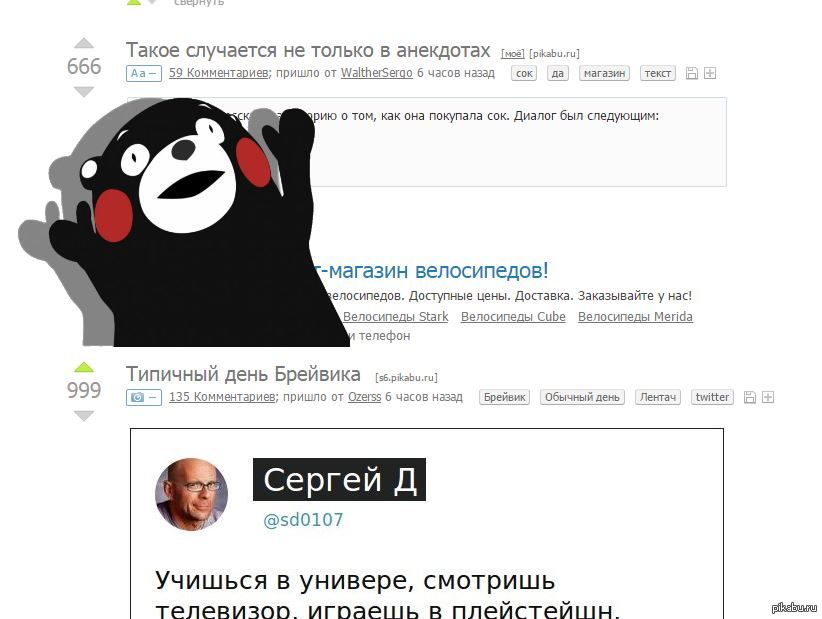
Task: Open Ozerss user profile
Action: [364, 397]
